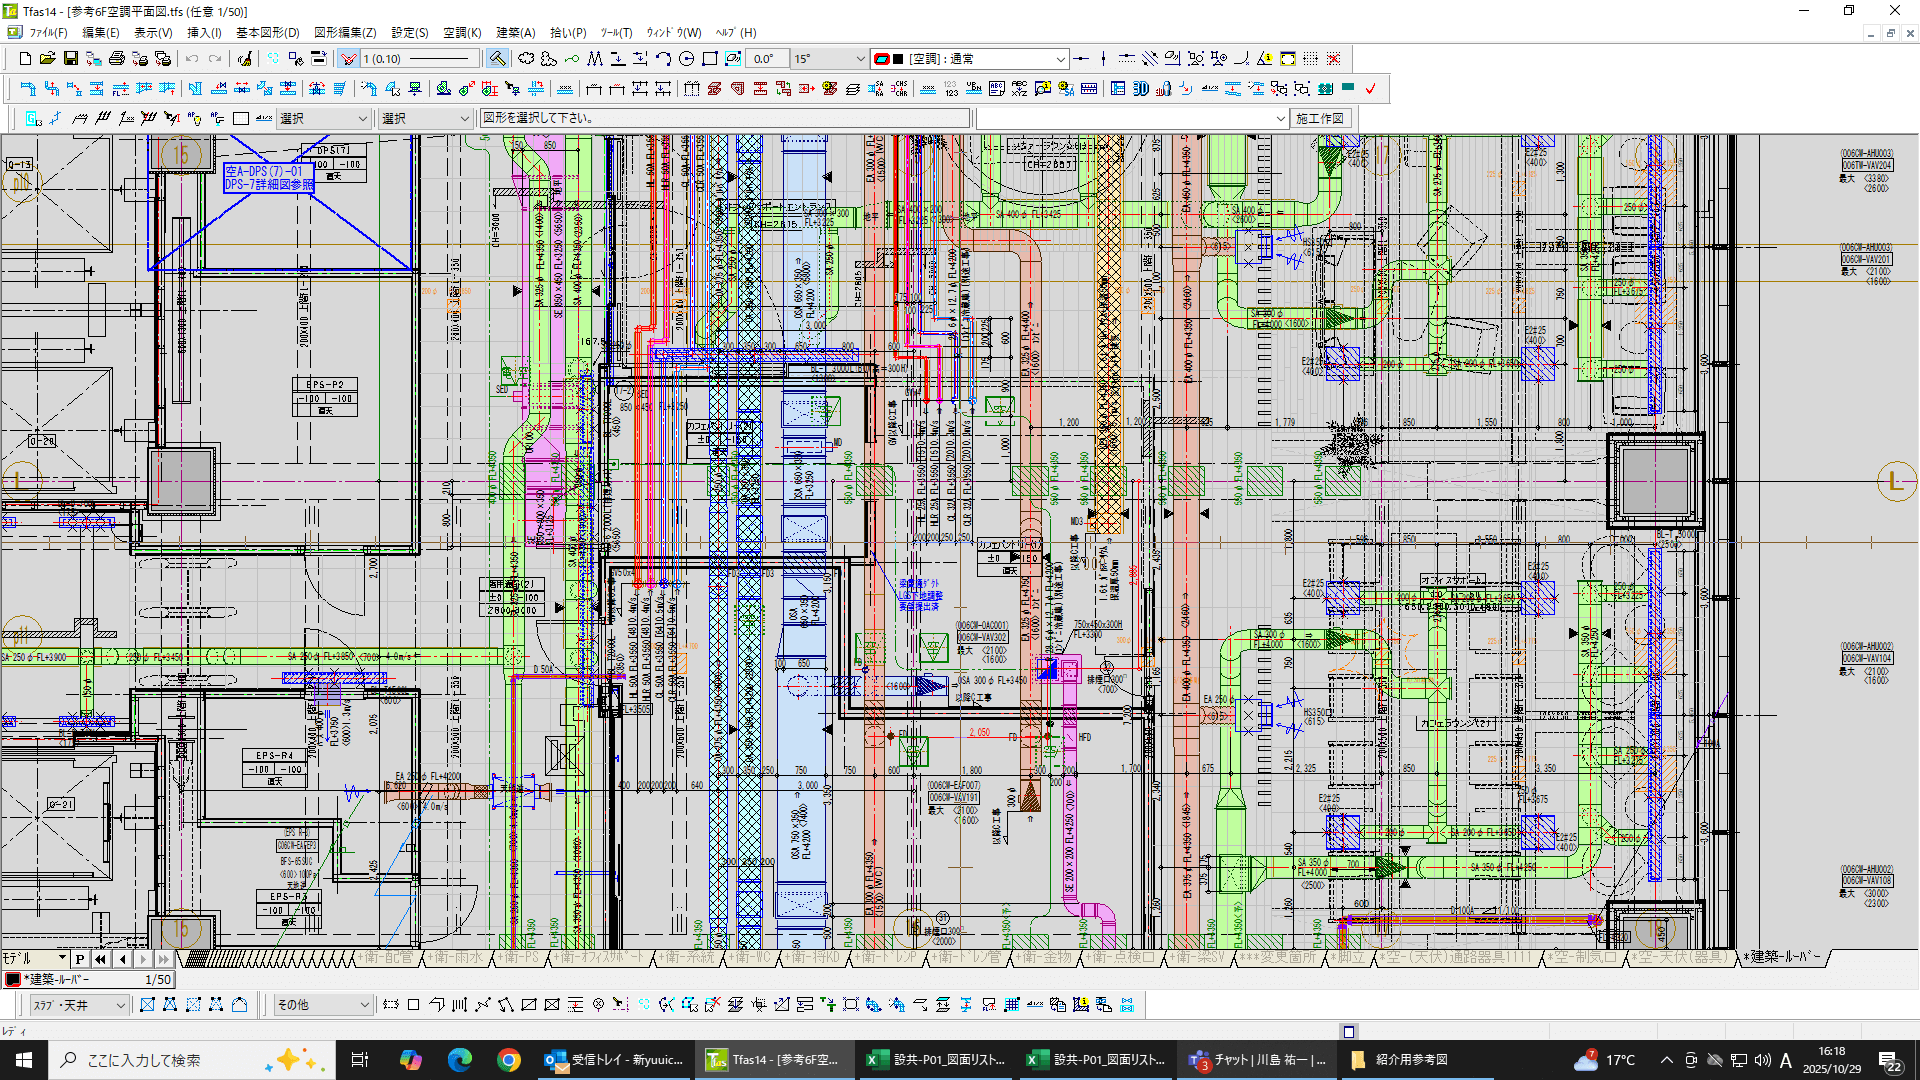Expand the 15° angle dropdown
Viewport: 1920px width, 1080px height.
click(x=860, y=59)
